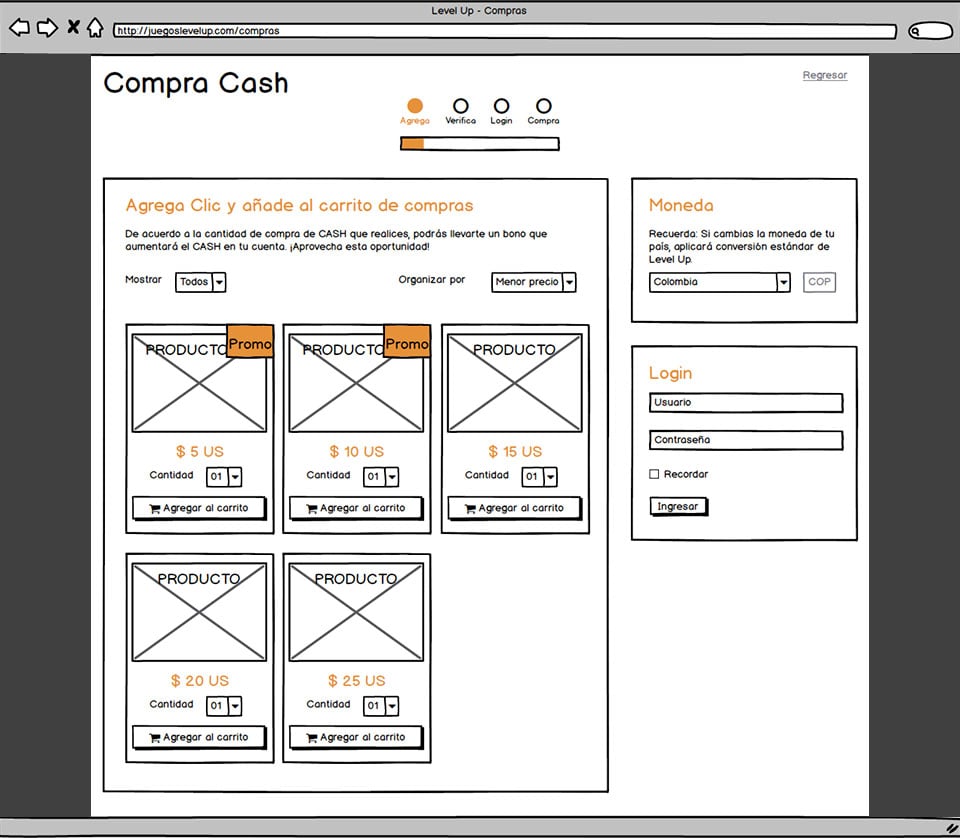Click the browser forward arrow icon
960x838 pixels.
point(47,28)
